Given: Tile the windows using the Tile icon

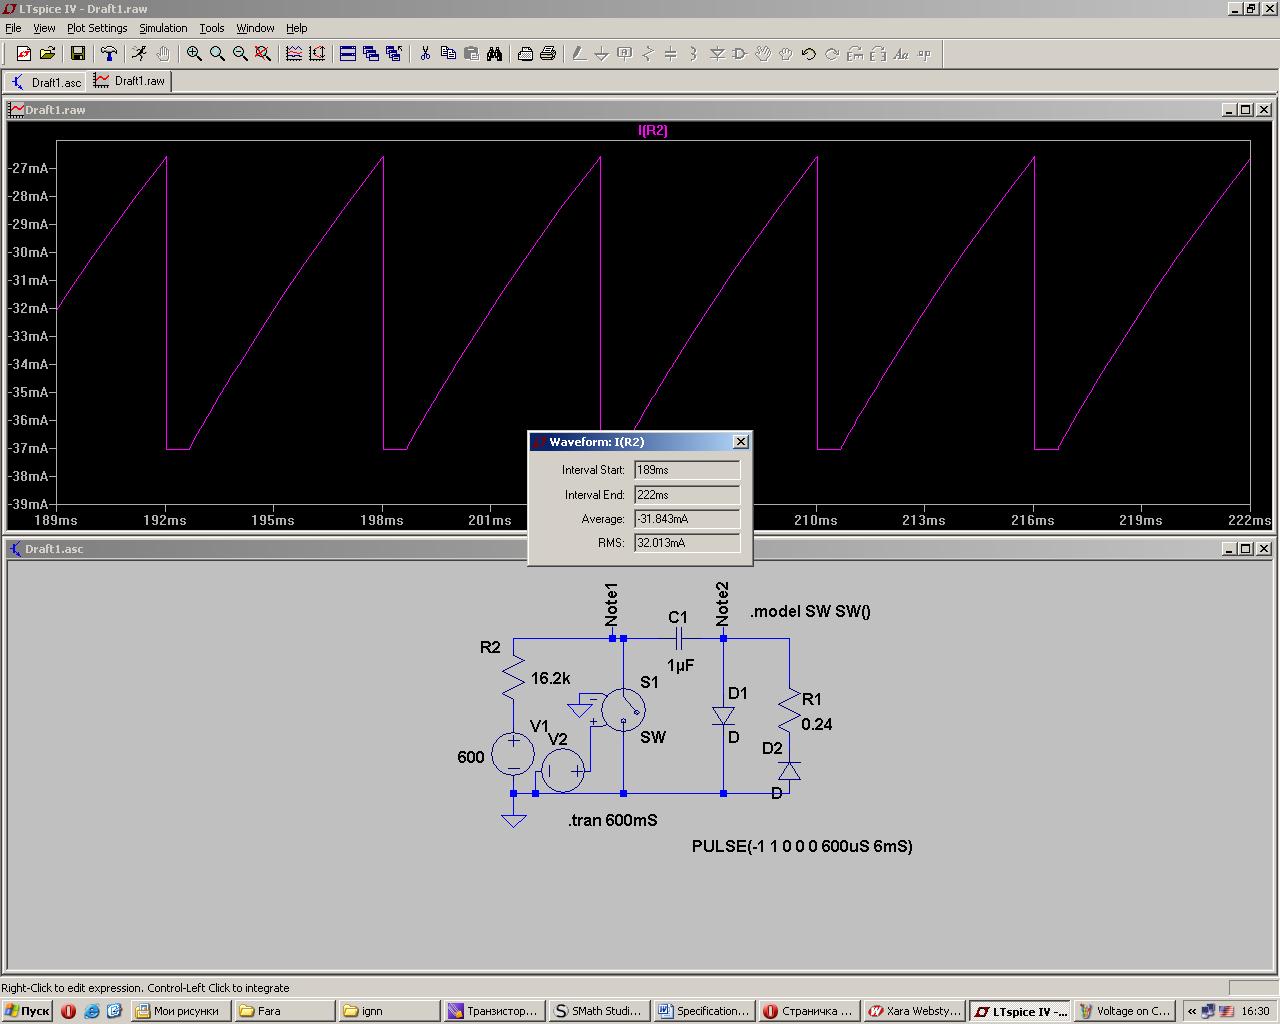Looking at the screenshot, I should coord(348,54).
